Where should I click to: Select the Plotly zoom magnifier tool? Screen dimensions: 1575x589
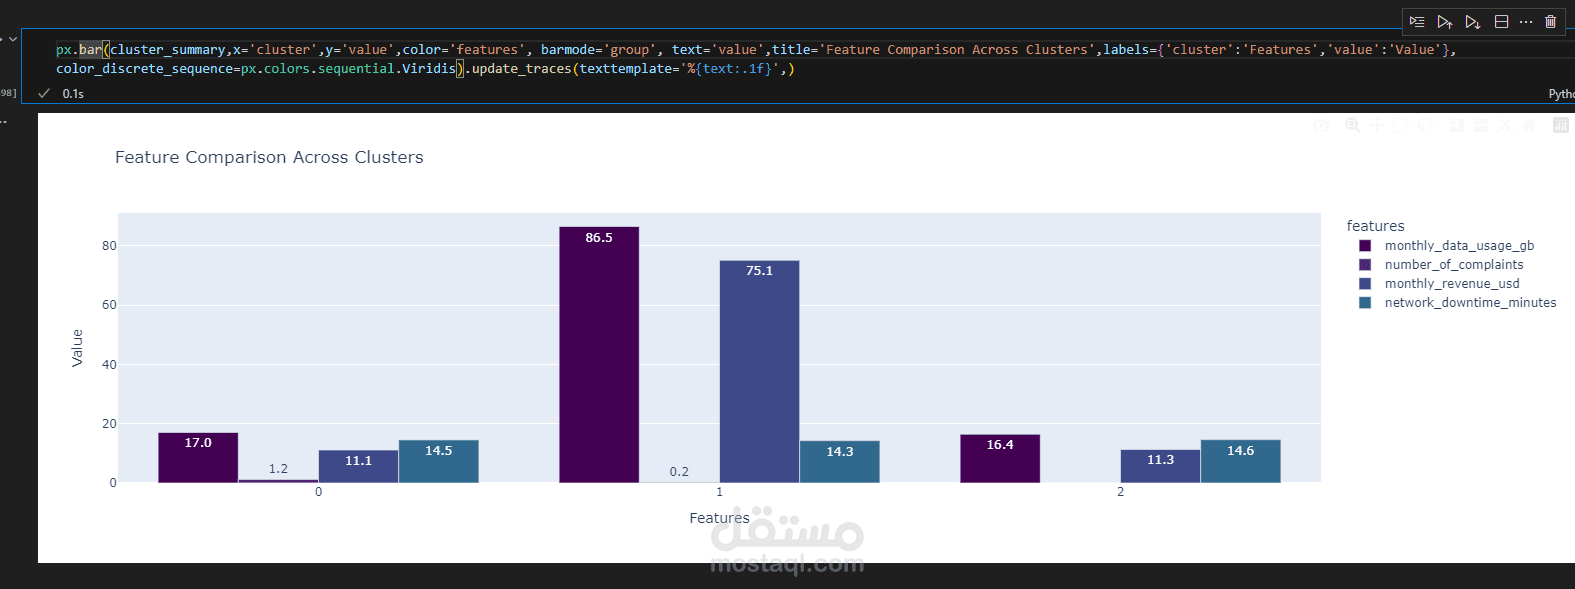(1352, 125)
